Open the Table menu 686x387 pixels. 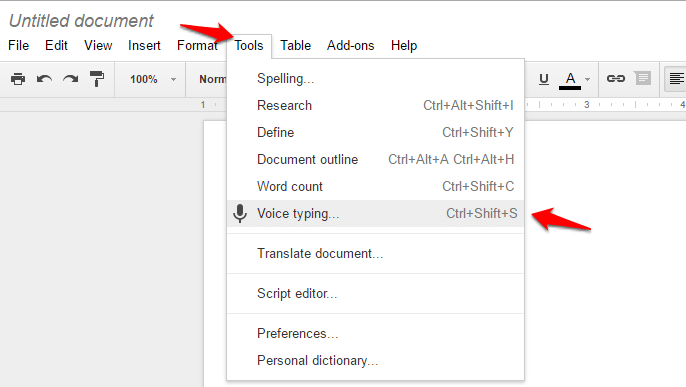coord(295,45)
